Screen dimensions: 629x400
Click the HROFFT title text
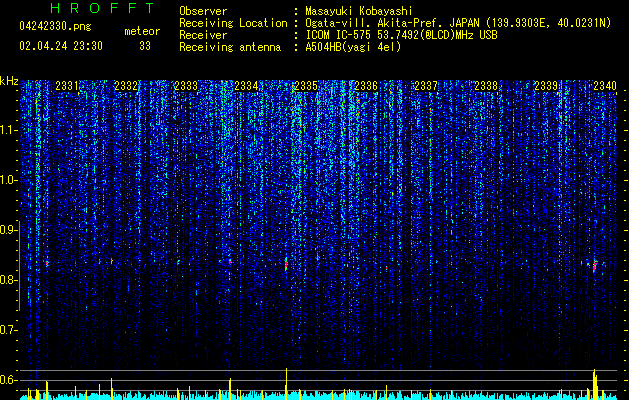point(102,8)
